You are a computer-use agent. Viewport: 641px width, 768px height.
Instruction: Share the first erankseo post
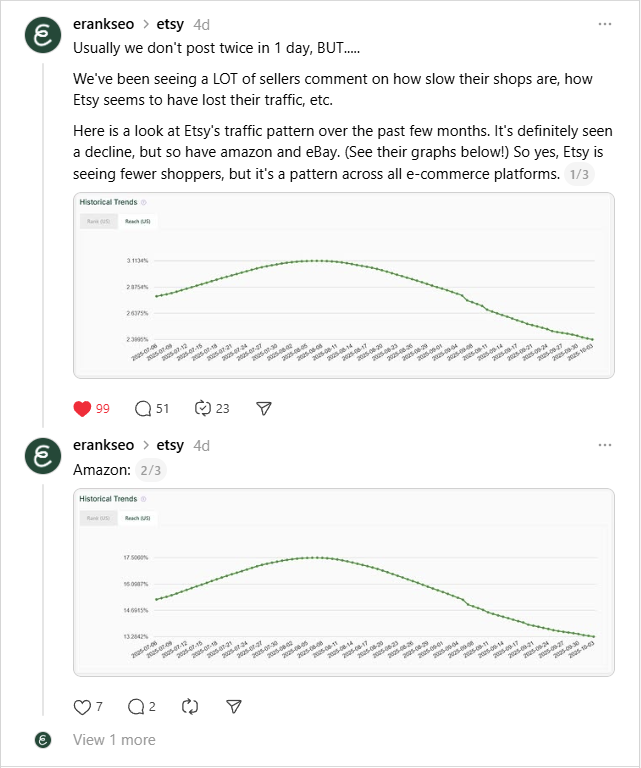[x=264, y=408]
